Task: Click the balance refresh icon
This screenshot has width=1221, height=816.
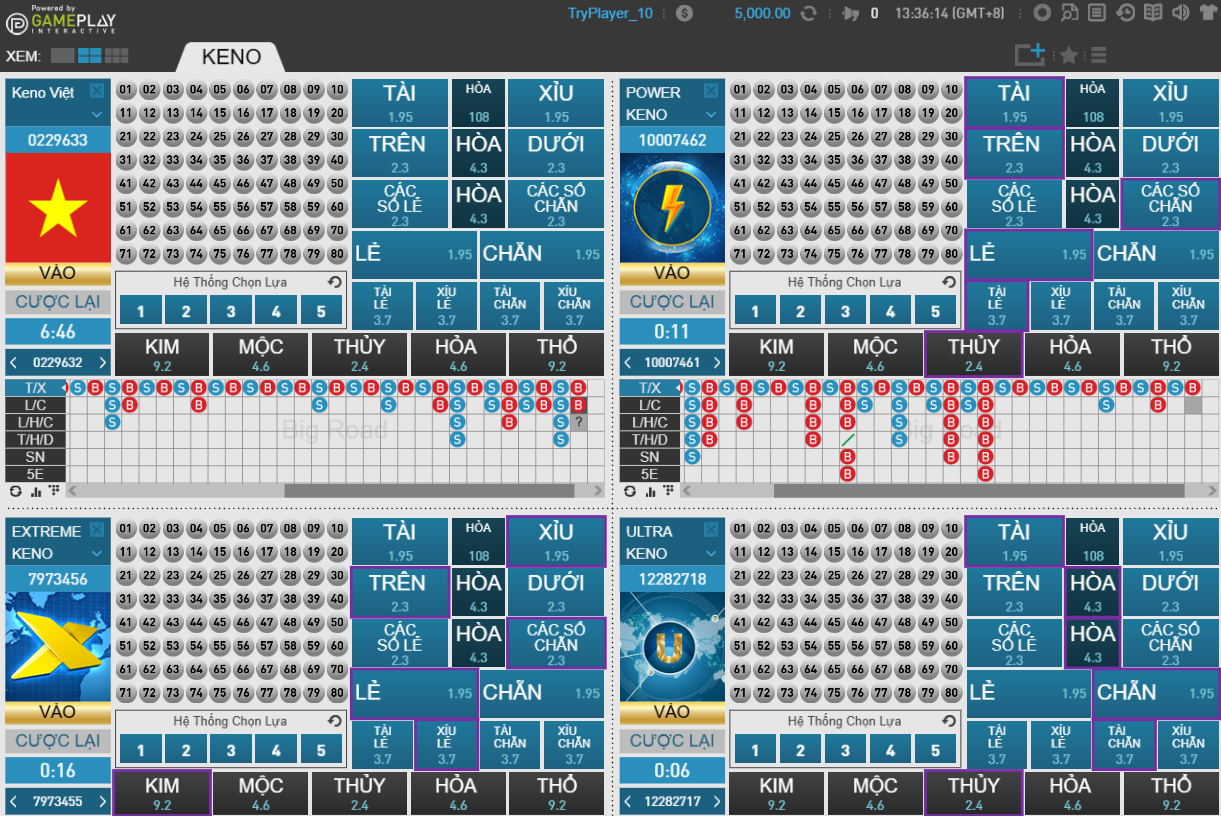Action: pyautogui.click(x=809, y=13)
